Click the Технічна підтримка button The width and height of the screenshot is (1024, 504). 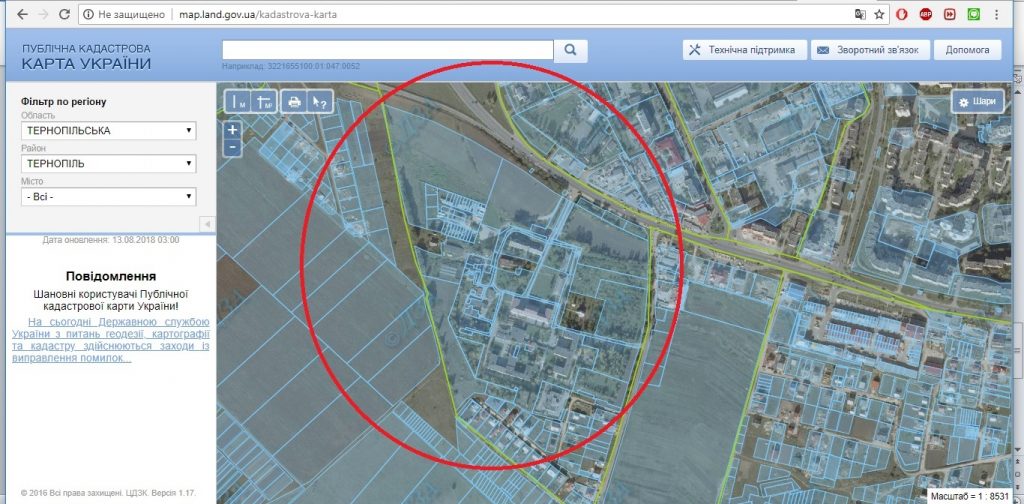(x=744, y=50)
